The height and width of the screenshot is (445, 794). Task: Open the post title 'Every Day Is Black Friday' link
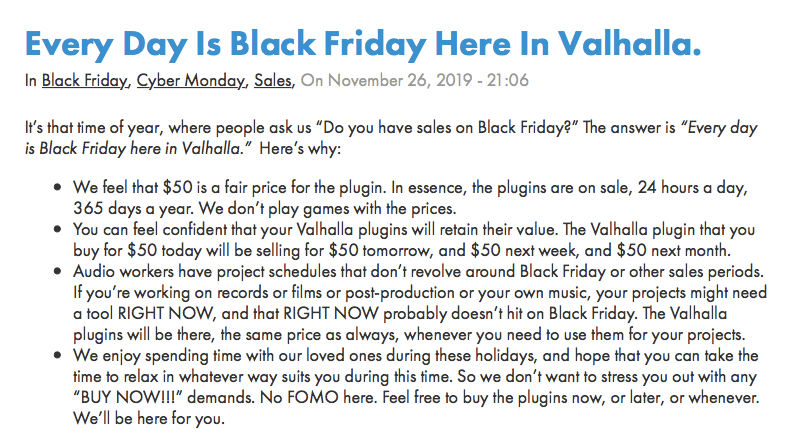[x=362, y=43]
